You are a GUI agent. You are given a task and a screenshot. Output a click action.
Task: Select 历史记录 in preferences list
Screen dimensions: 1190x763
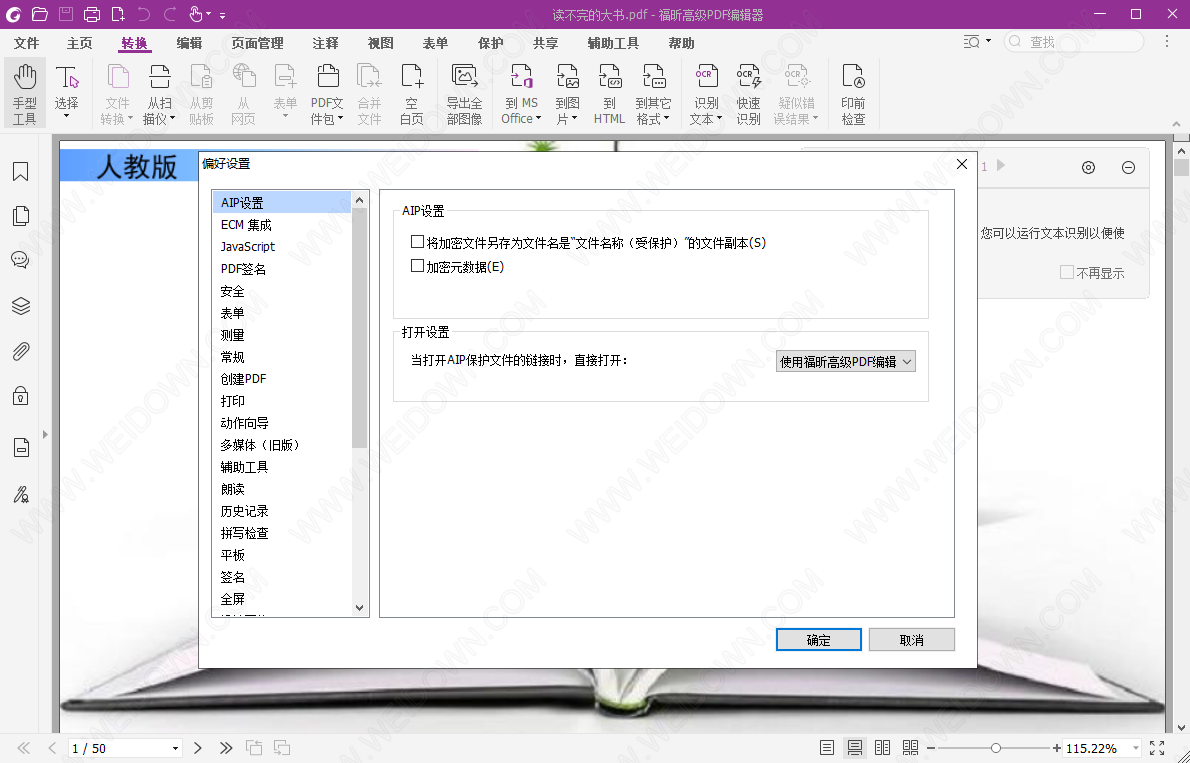point(282,511)
